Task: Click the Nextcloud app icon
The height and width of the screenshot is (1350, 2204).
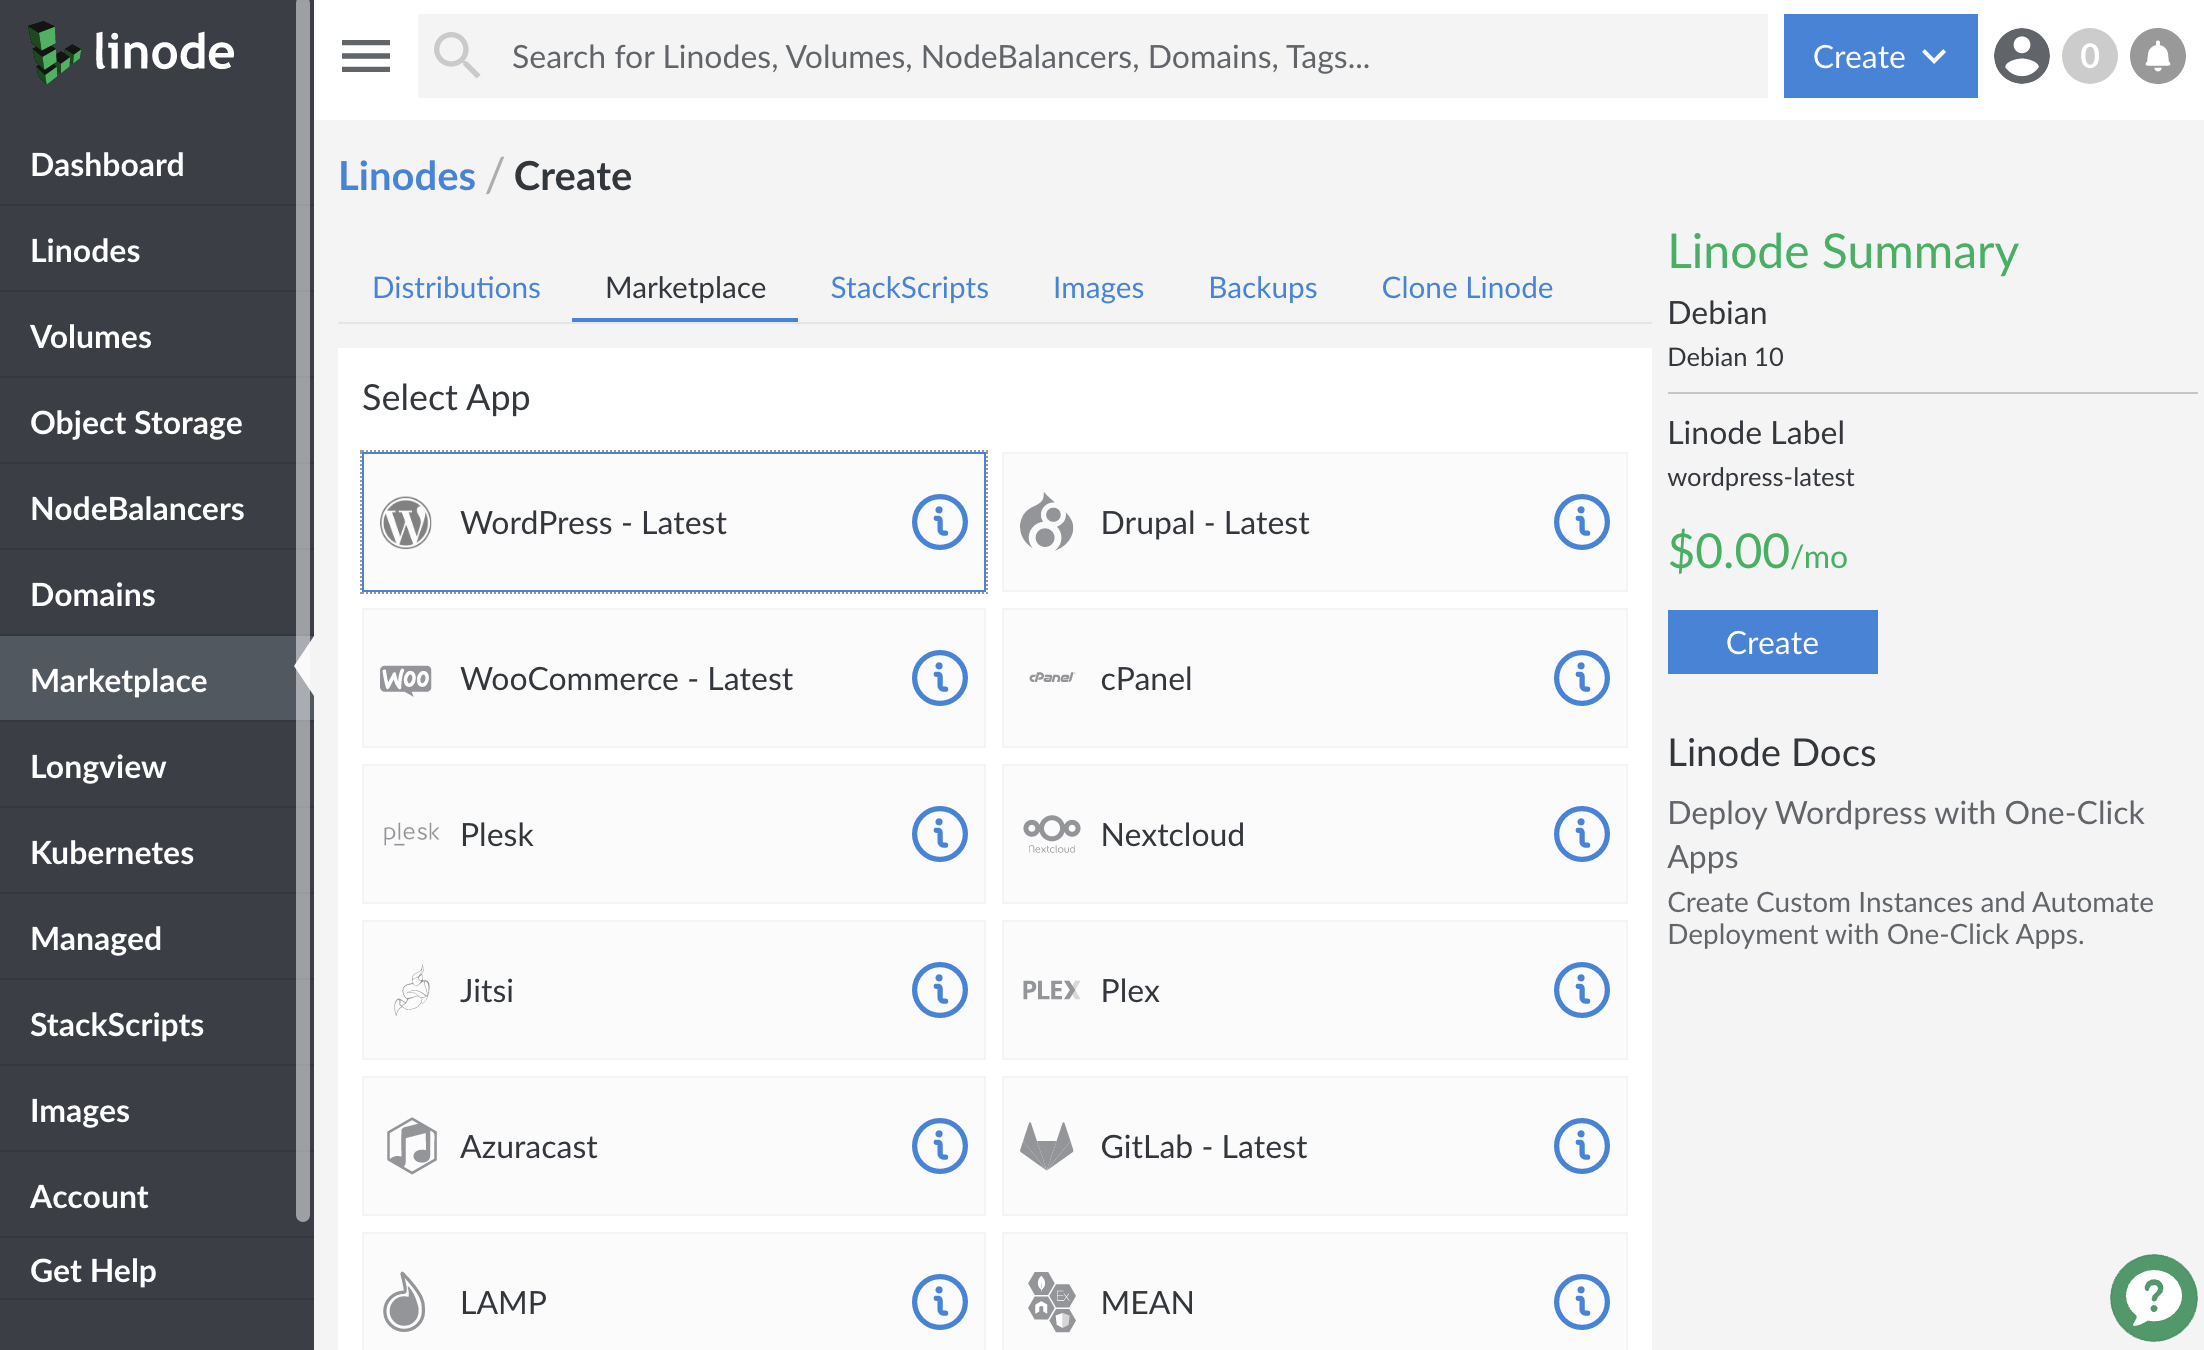Action: (1048, 834)
